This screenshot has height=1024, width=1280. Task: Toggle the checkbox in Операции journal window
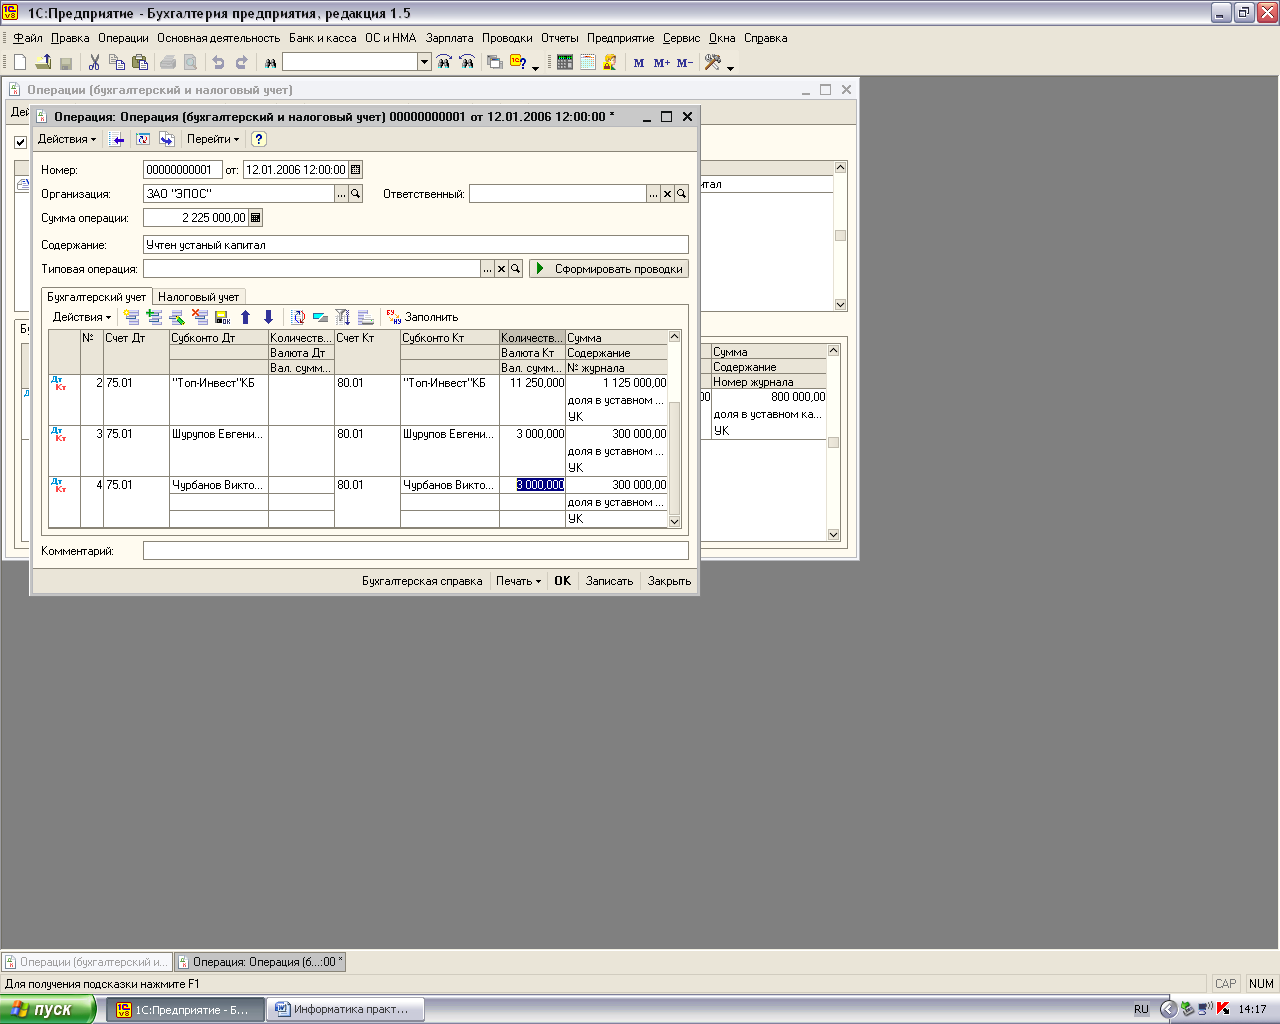tap(20, 142)
